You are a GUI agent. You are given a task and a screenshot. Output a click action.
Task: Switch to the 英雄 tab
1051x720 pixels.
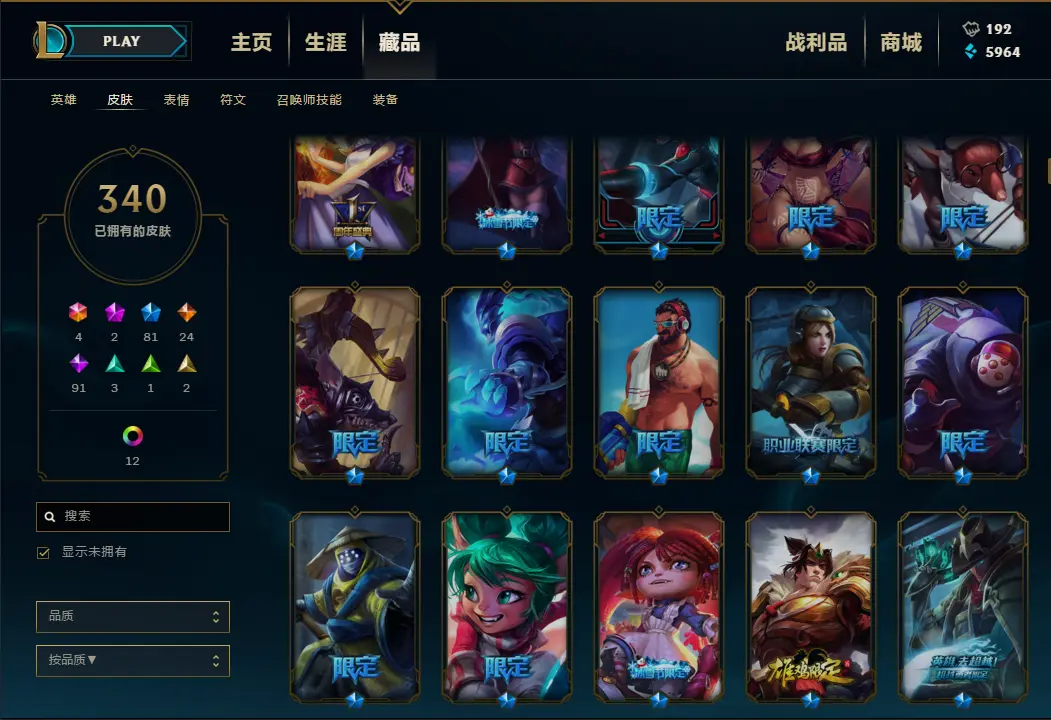click(x=64, y=100)
